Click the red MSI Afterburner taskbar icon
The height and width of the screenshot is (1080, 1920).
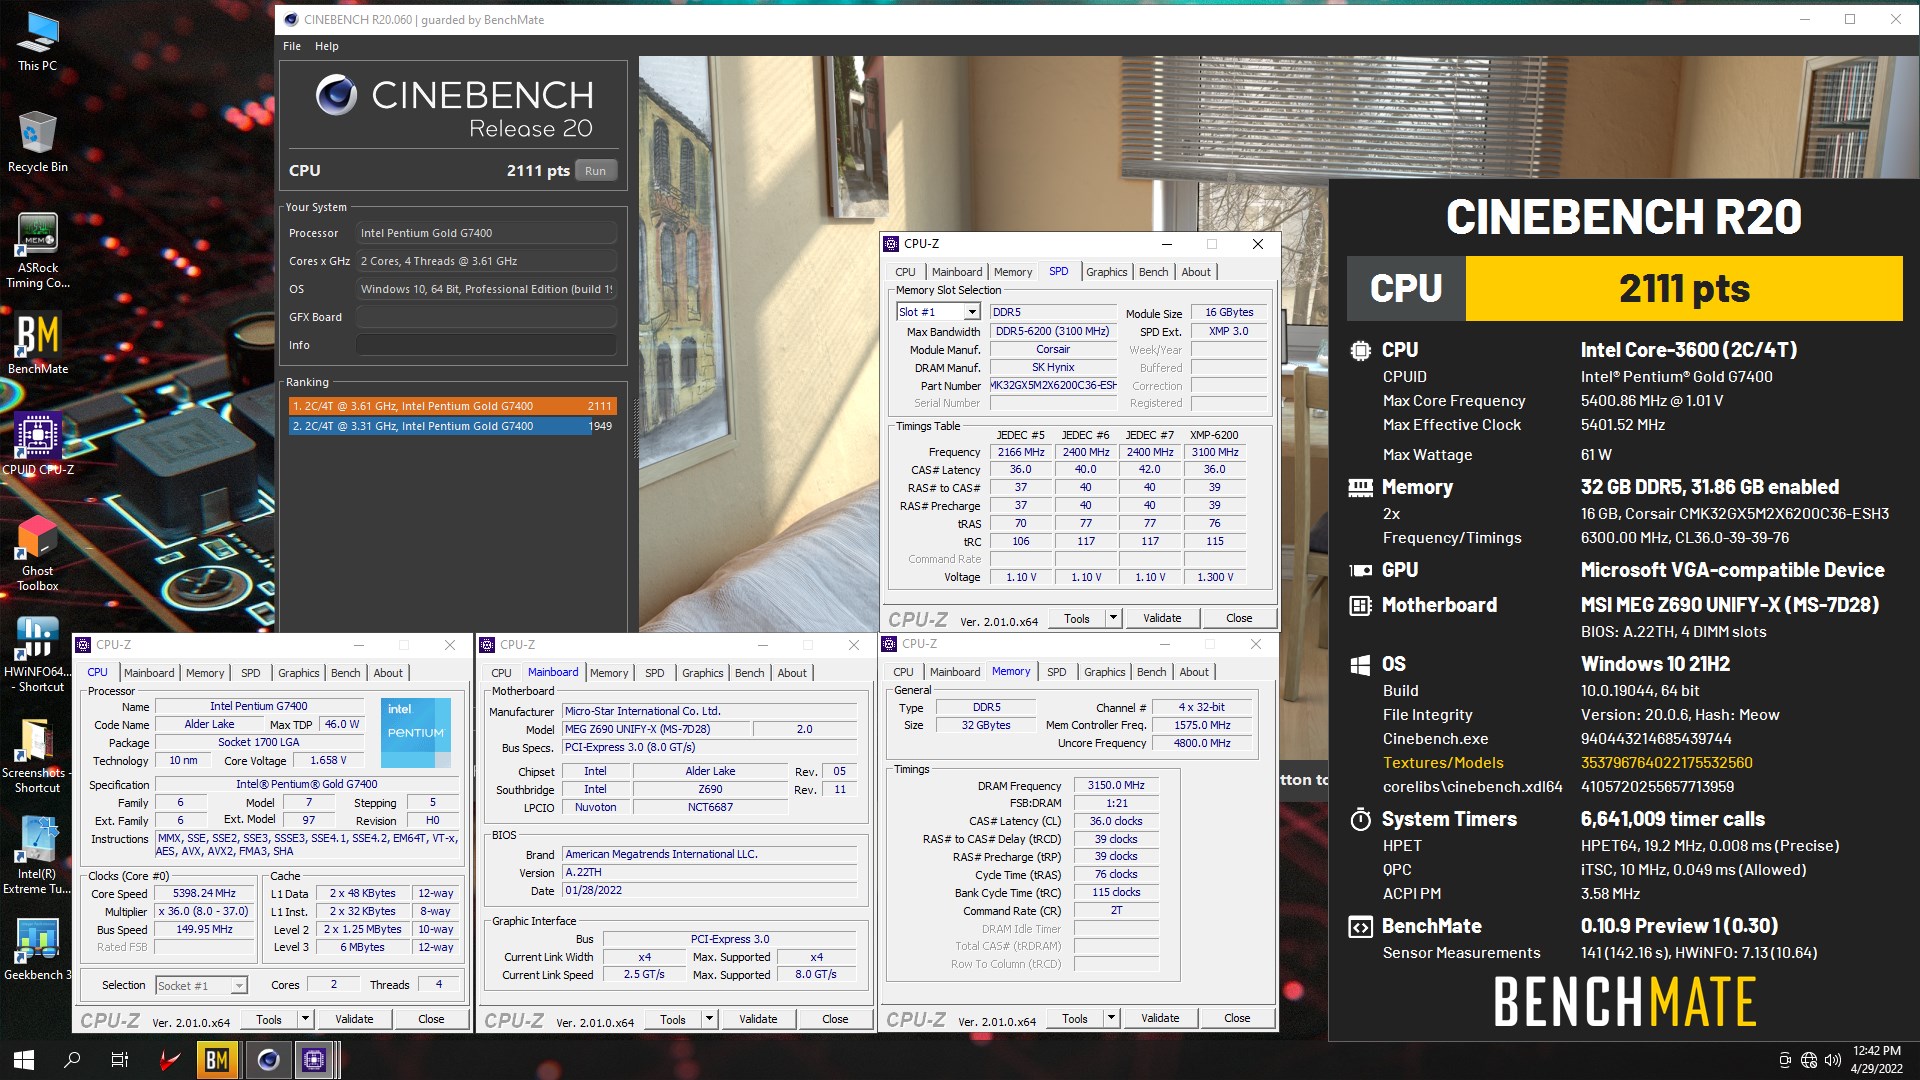pos(169,1059)
